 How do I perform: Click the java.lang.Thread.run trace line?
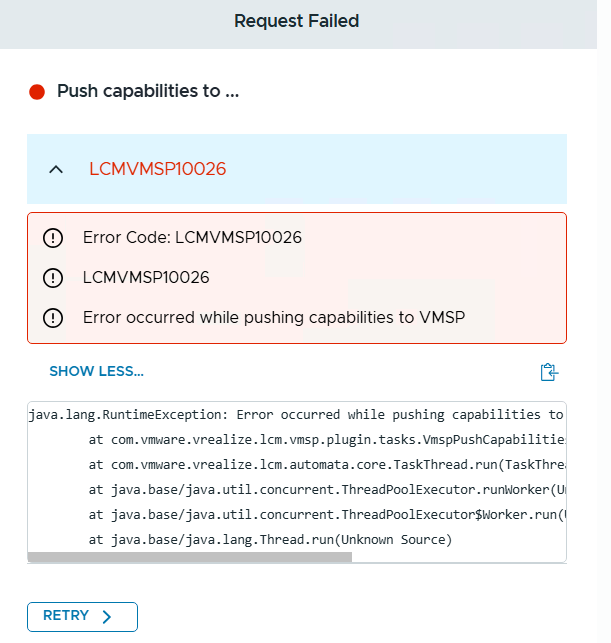[x=270, y=540]
